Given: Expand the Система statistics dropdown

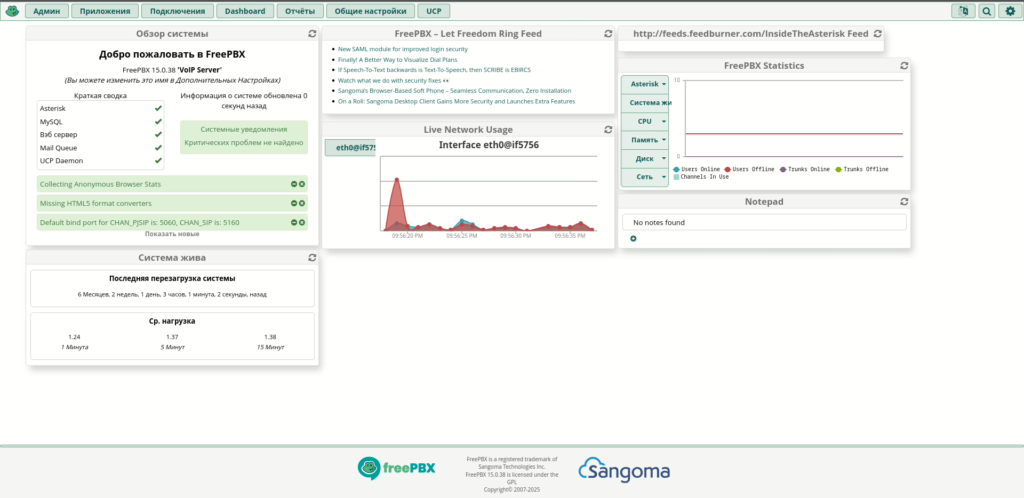Looking at the screenshot, I should click(645, 102).
